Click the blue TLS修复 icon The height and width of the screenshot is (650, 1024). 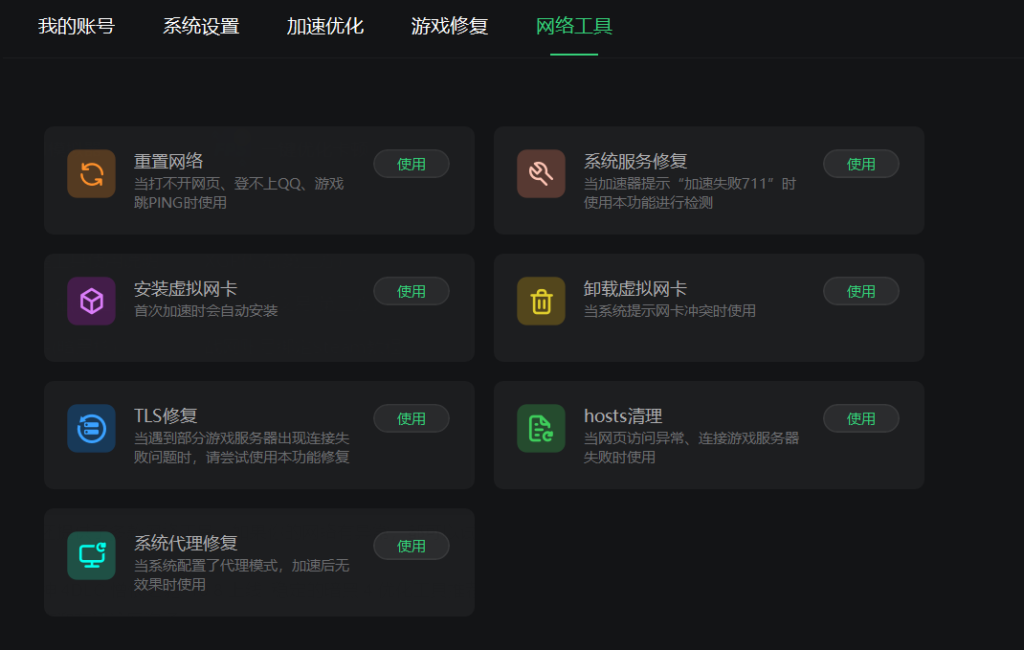pos(91,429)
